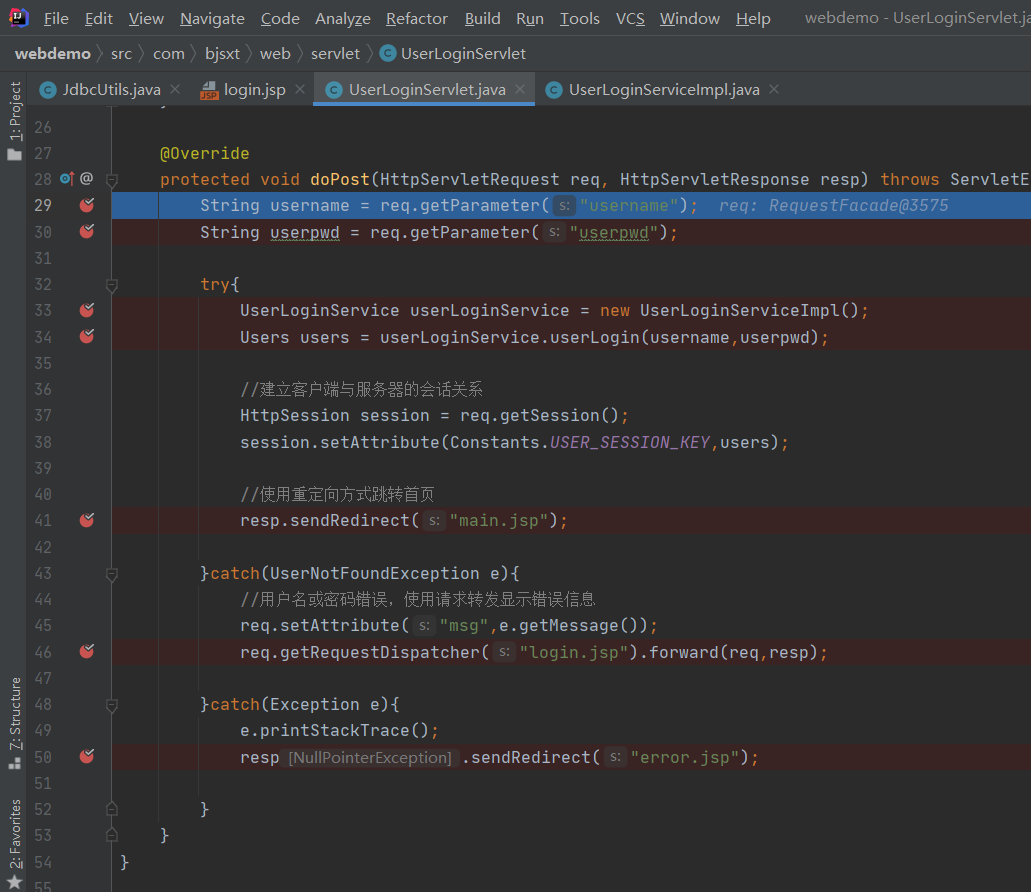The width and height of the screenshot is (1031, 892).
Task: Click the class icon on UserLoginServiceImpl.java tab
Action: (x=554, y=89)
